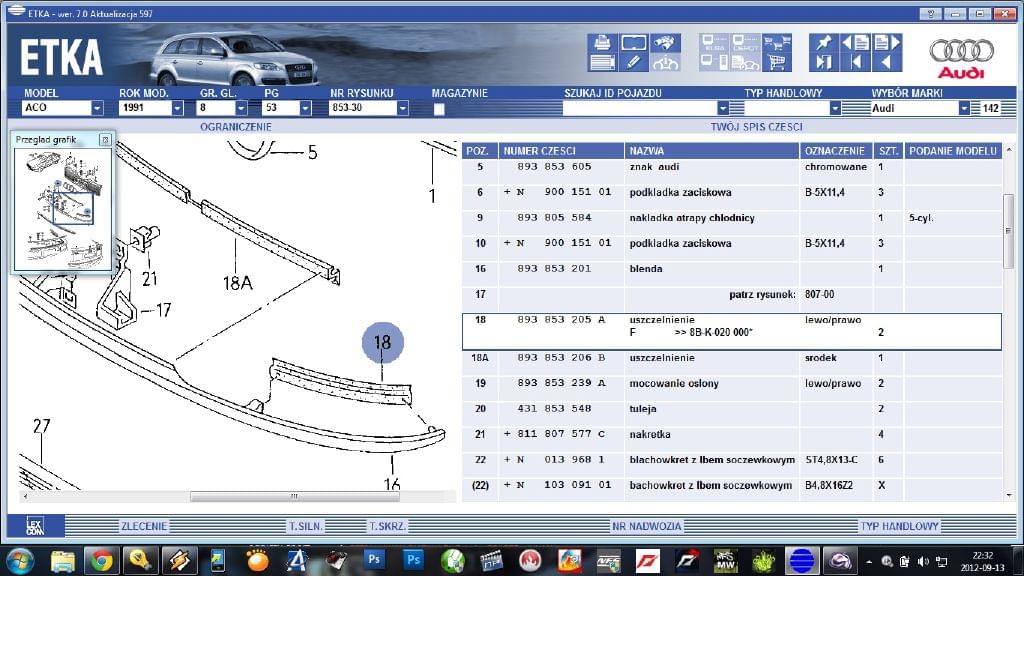The image size is (1024, 650).
Task: Open Google Chrome from the taskbar
Action: point(101,561)
